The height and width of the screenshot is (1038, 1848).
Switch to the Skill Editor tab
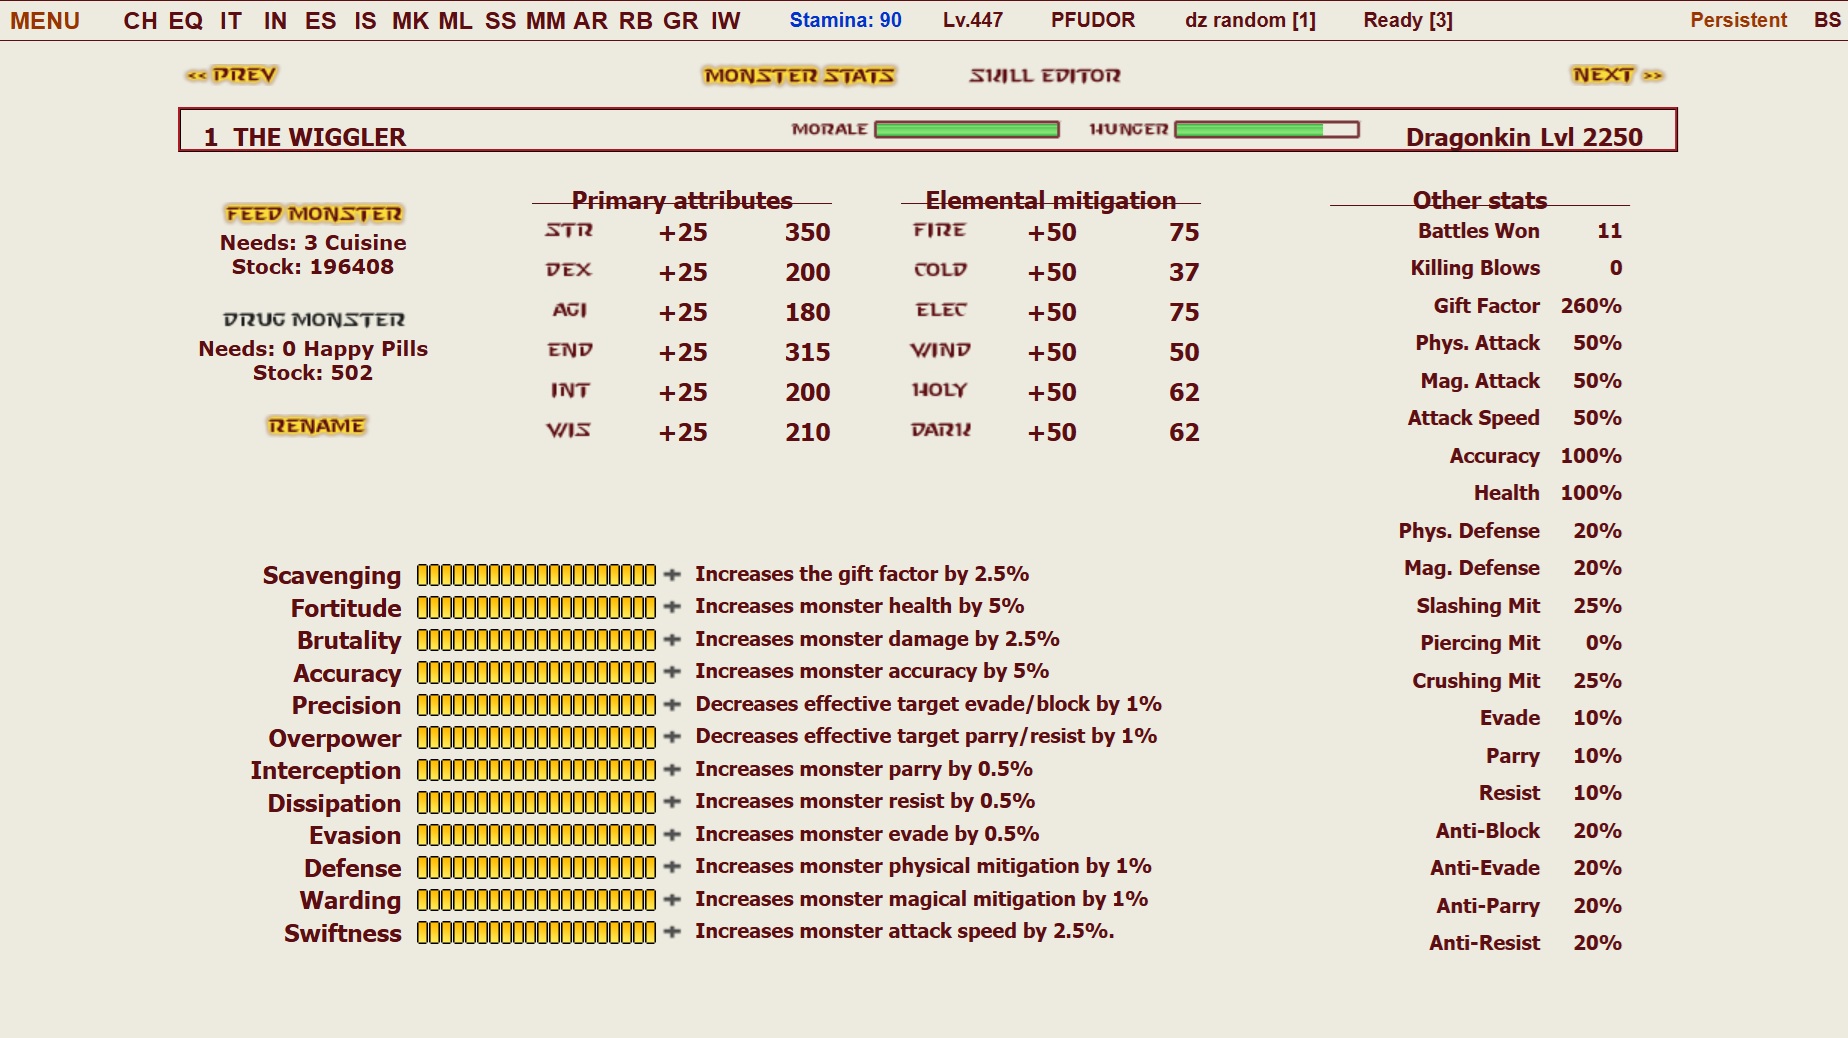[x=1044, y=76]
